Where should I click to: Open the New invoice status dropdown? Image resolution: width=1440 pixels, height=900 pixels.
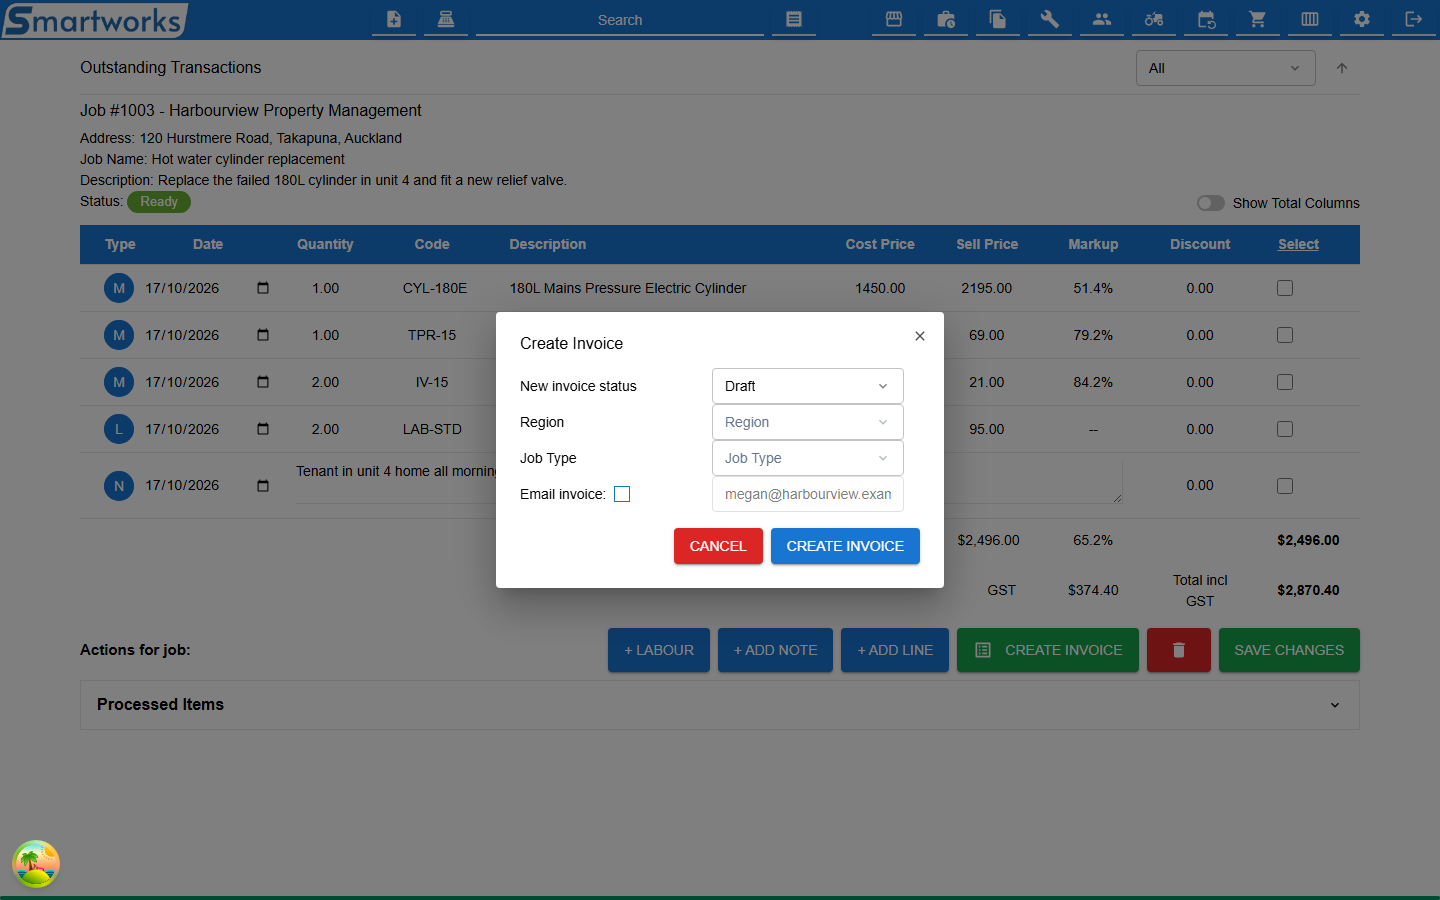point(808,386)
